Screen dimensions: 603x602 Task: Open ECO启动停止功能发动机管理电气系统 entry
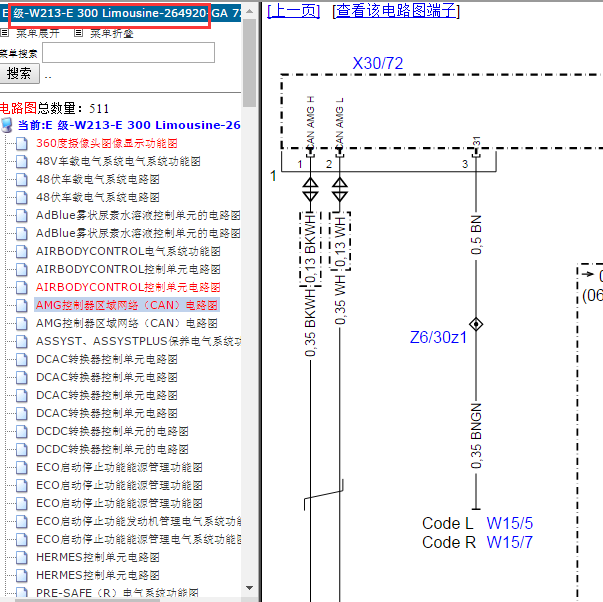[138, 521]
